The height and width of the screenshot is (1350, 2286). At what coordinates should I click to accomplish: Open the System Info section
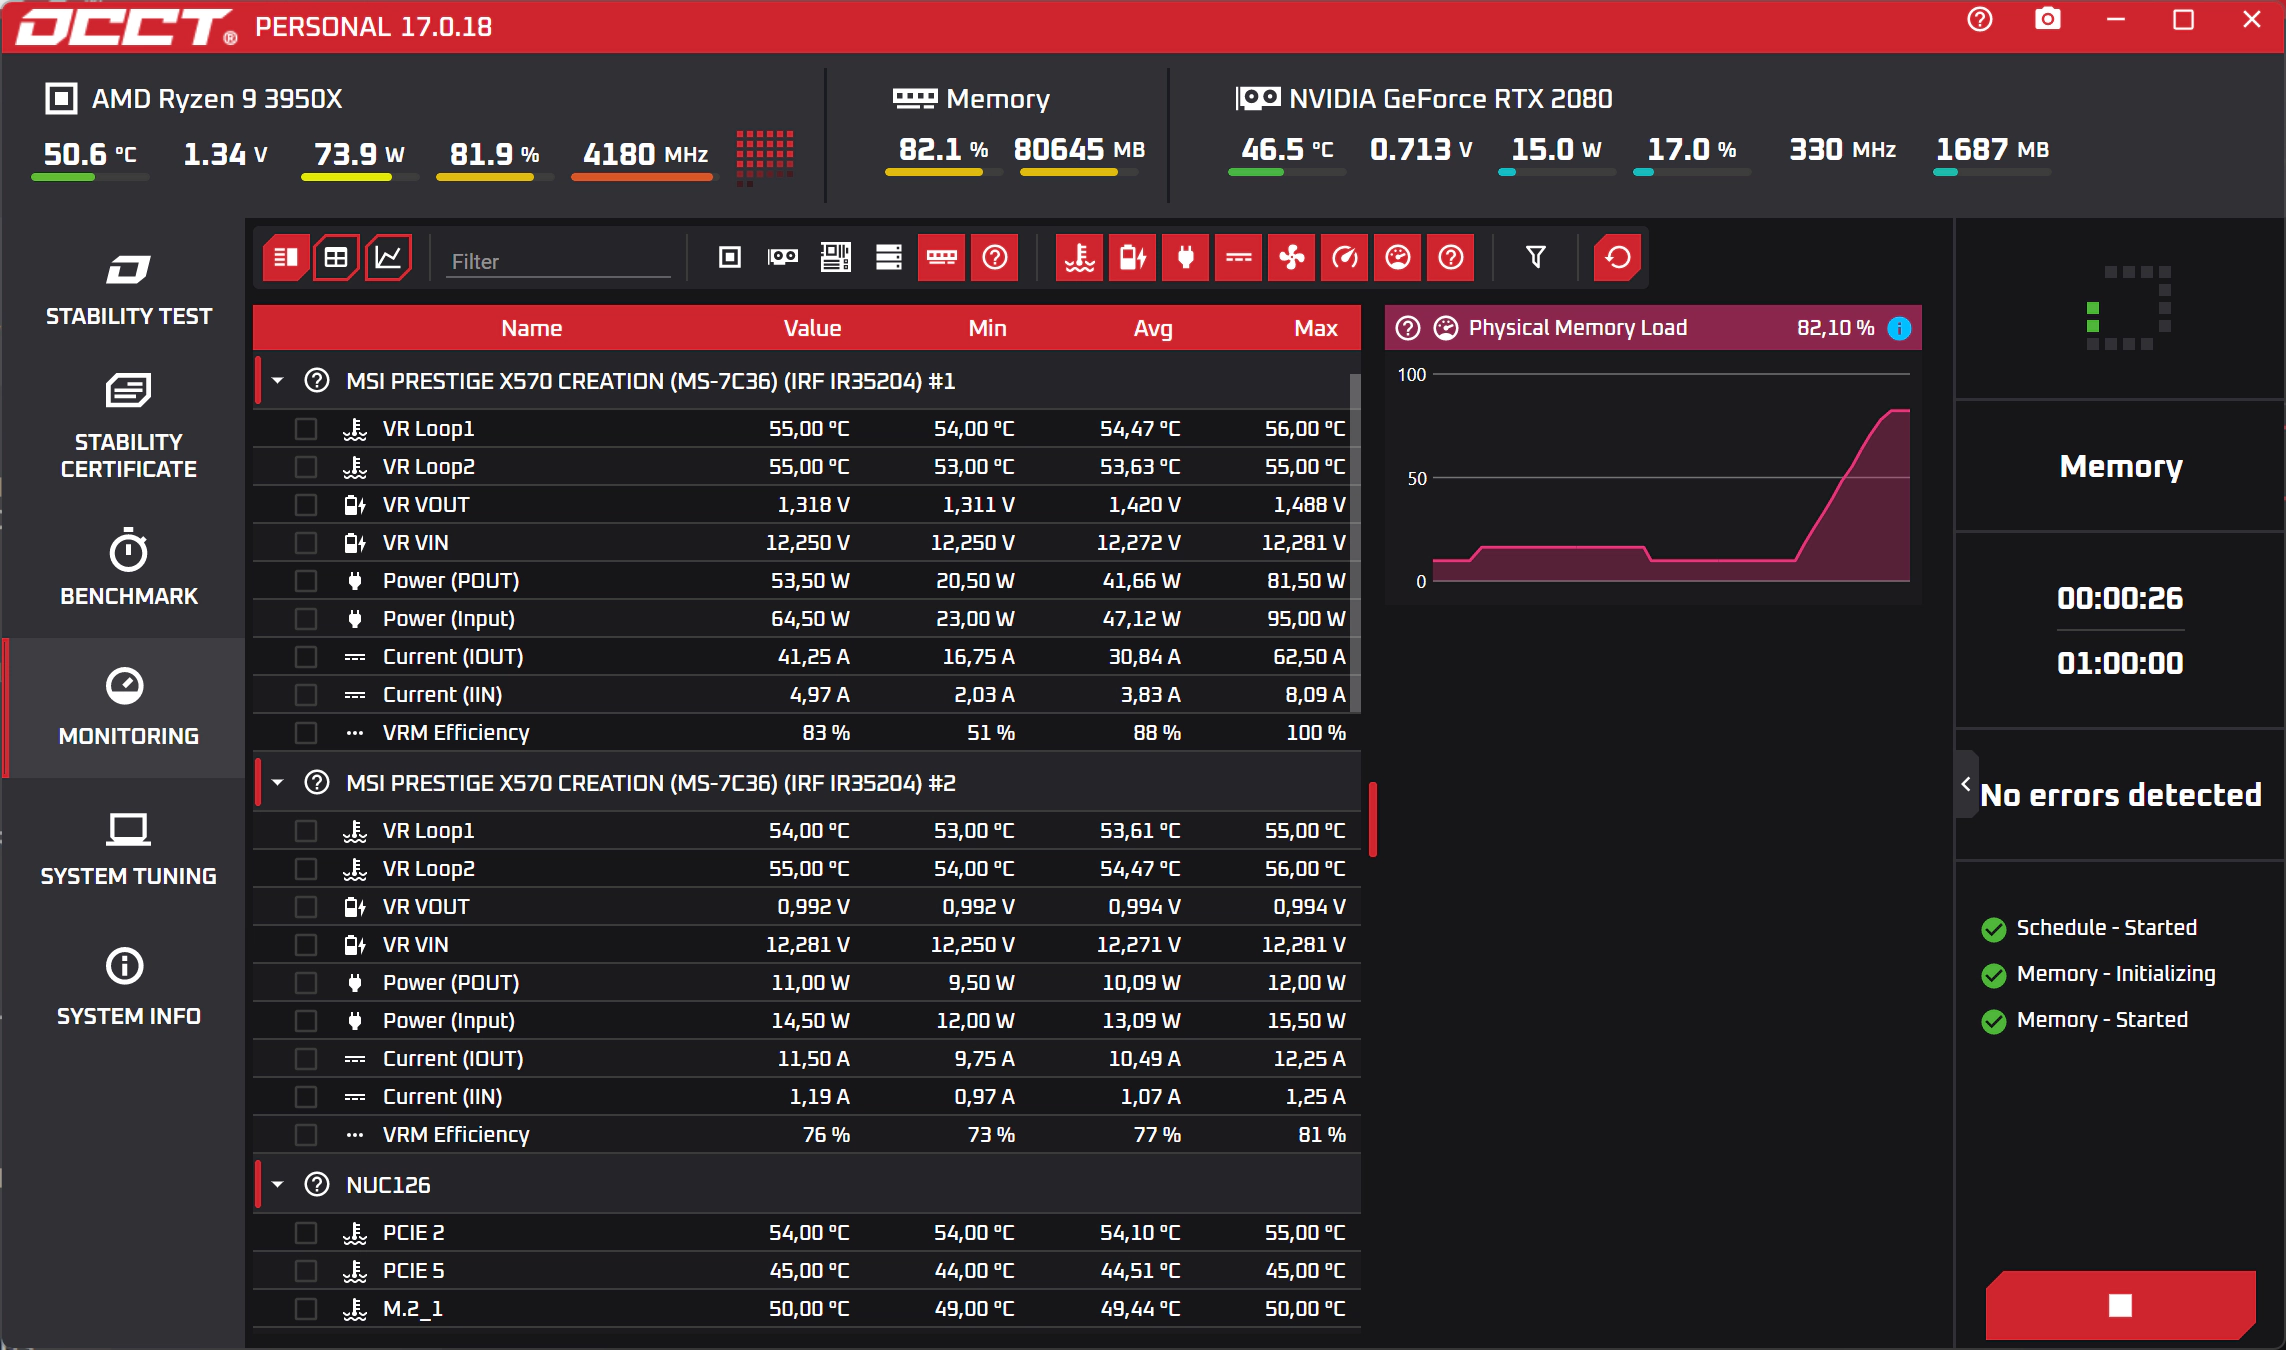128,988
